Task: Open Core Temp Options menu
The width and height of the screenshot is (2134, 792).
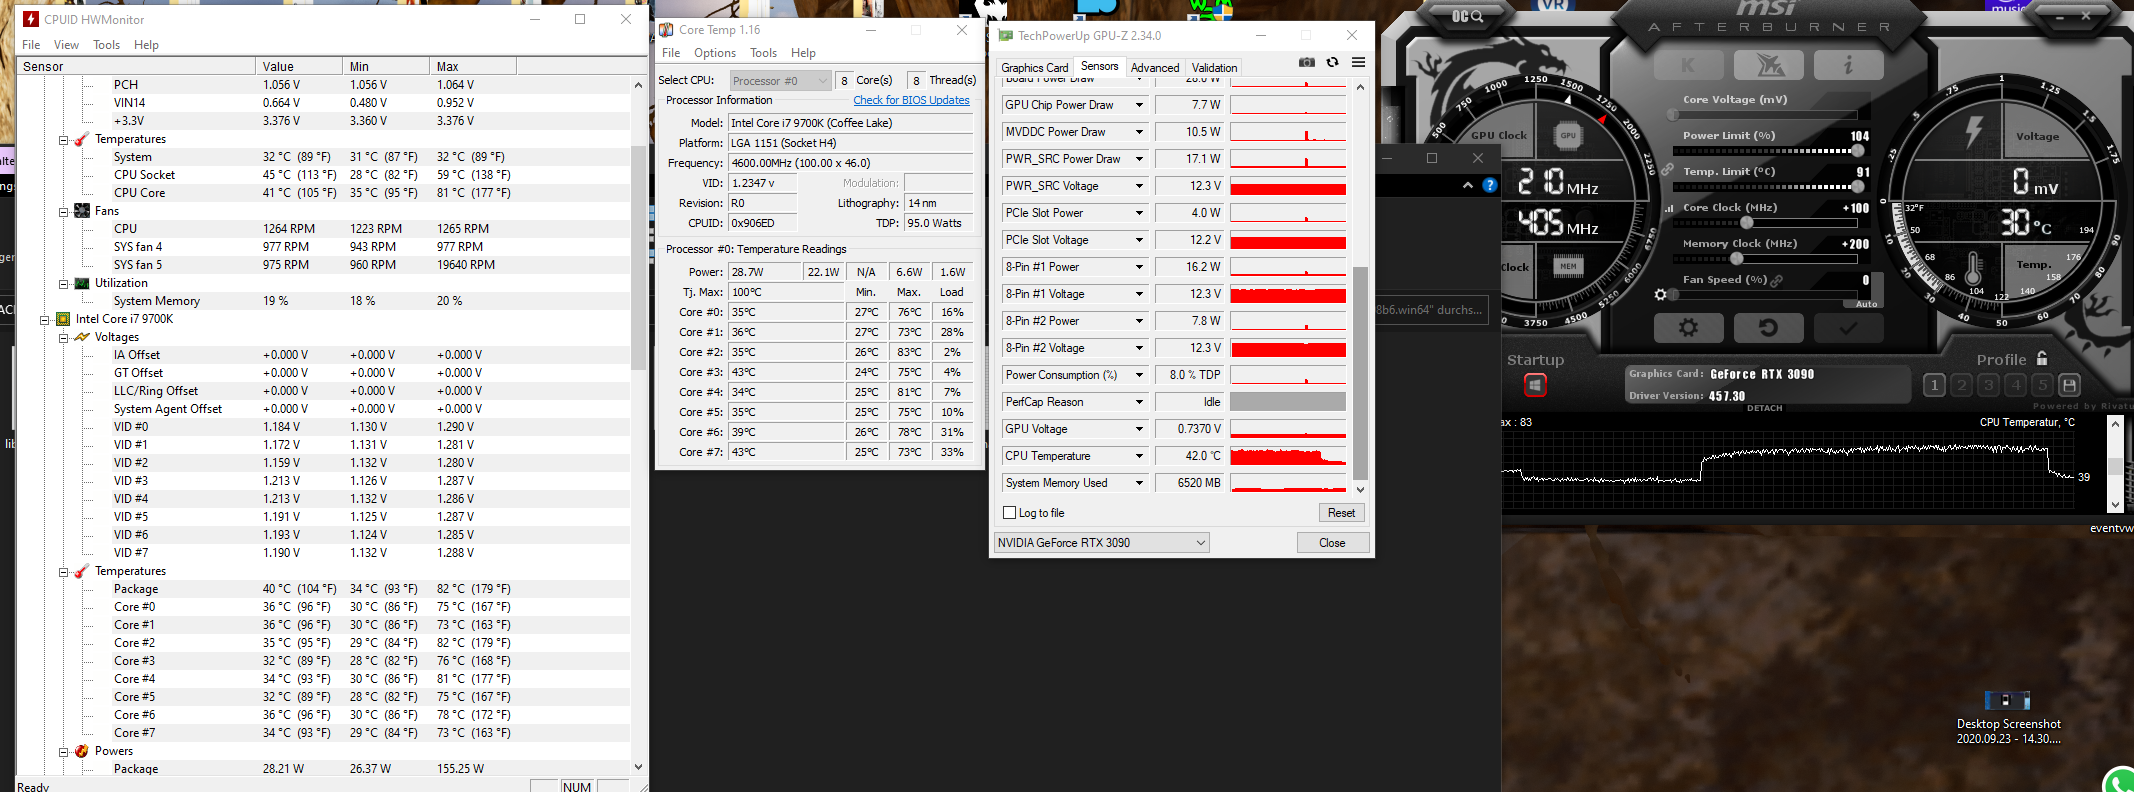Action: click(715, 53)
